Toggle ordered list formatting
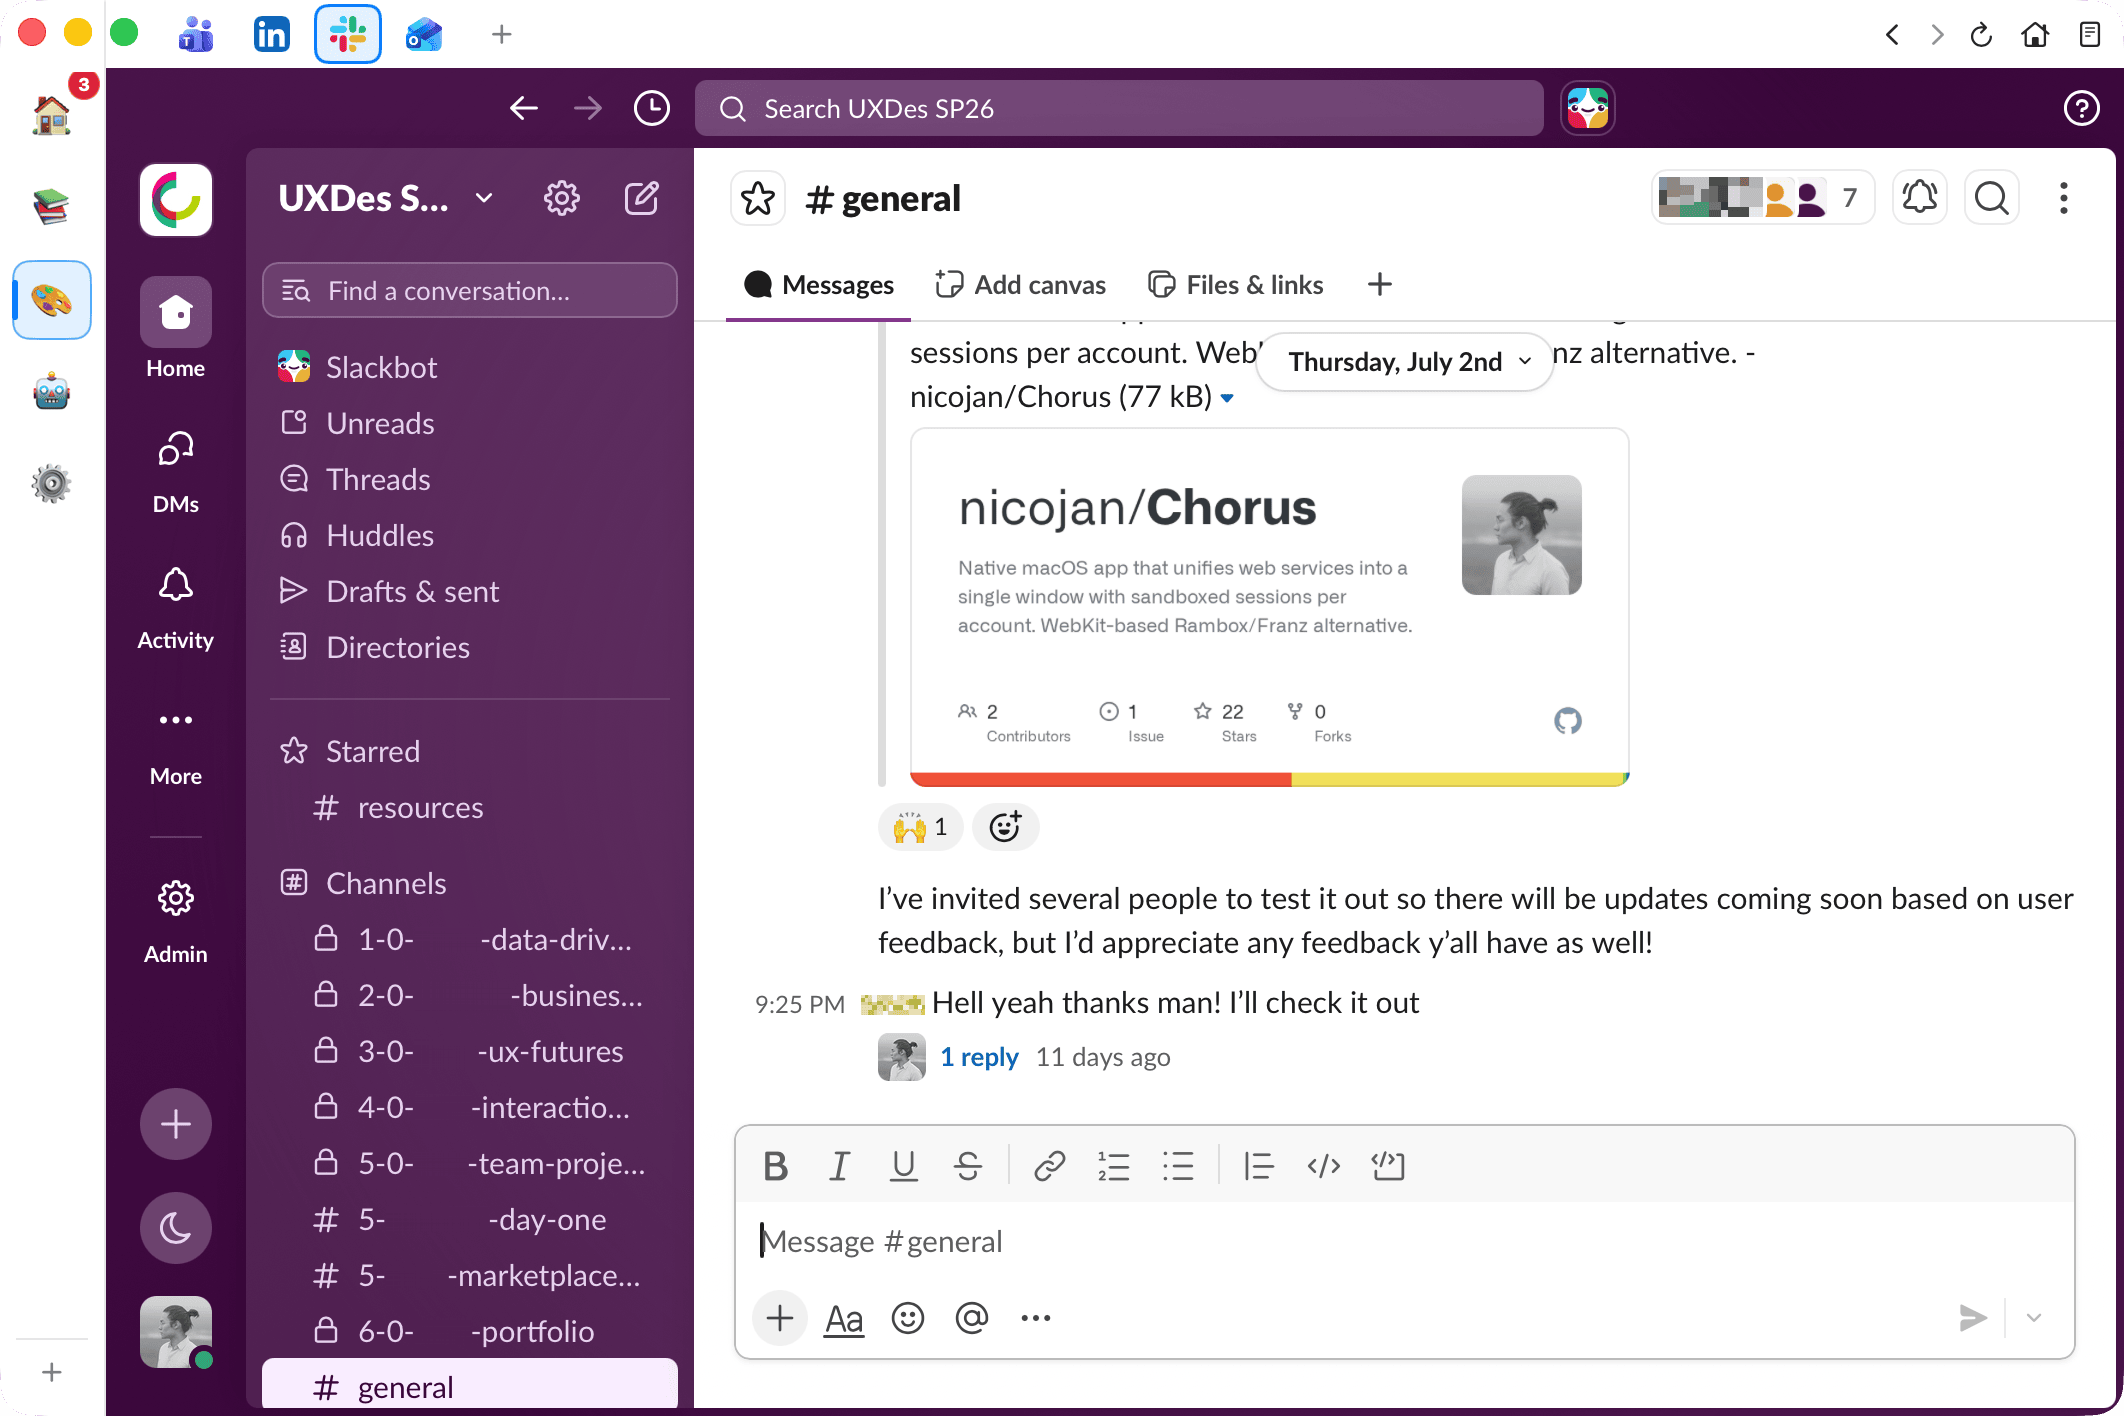The image size is (2124, 1416). coord(1113,1166)
